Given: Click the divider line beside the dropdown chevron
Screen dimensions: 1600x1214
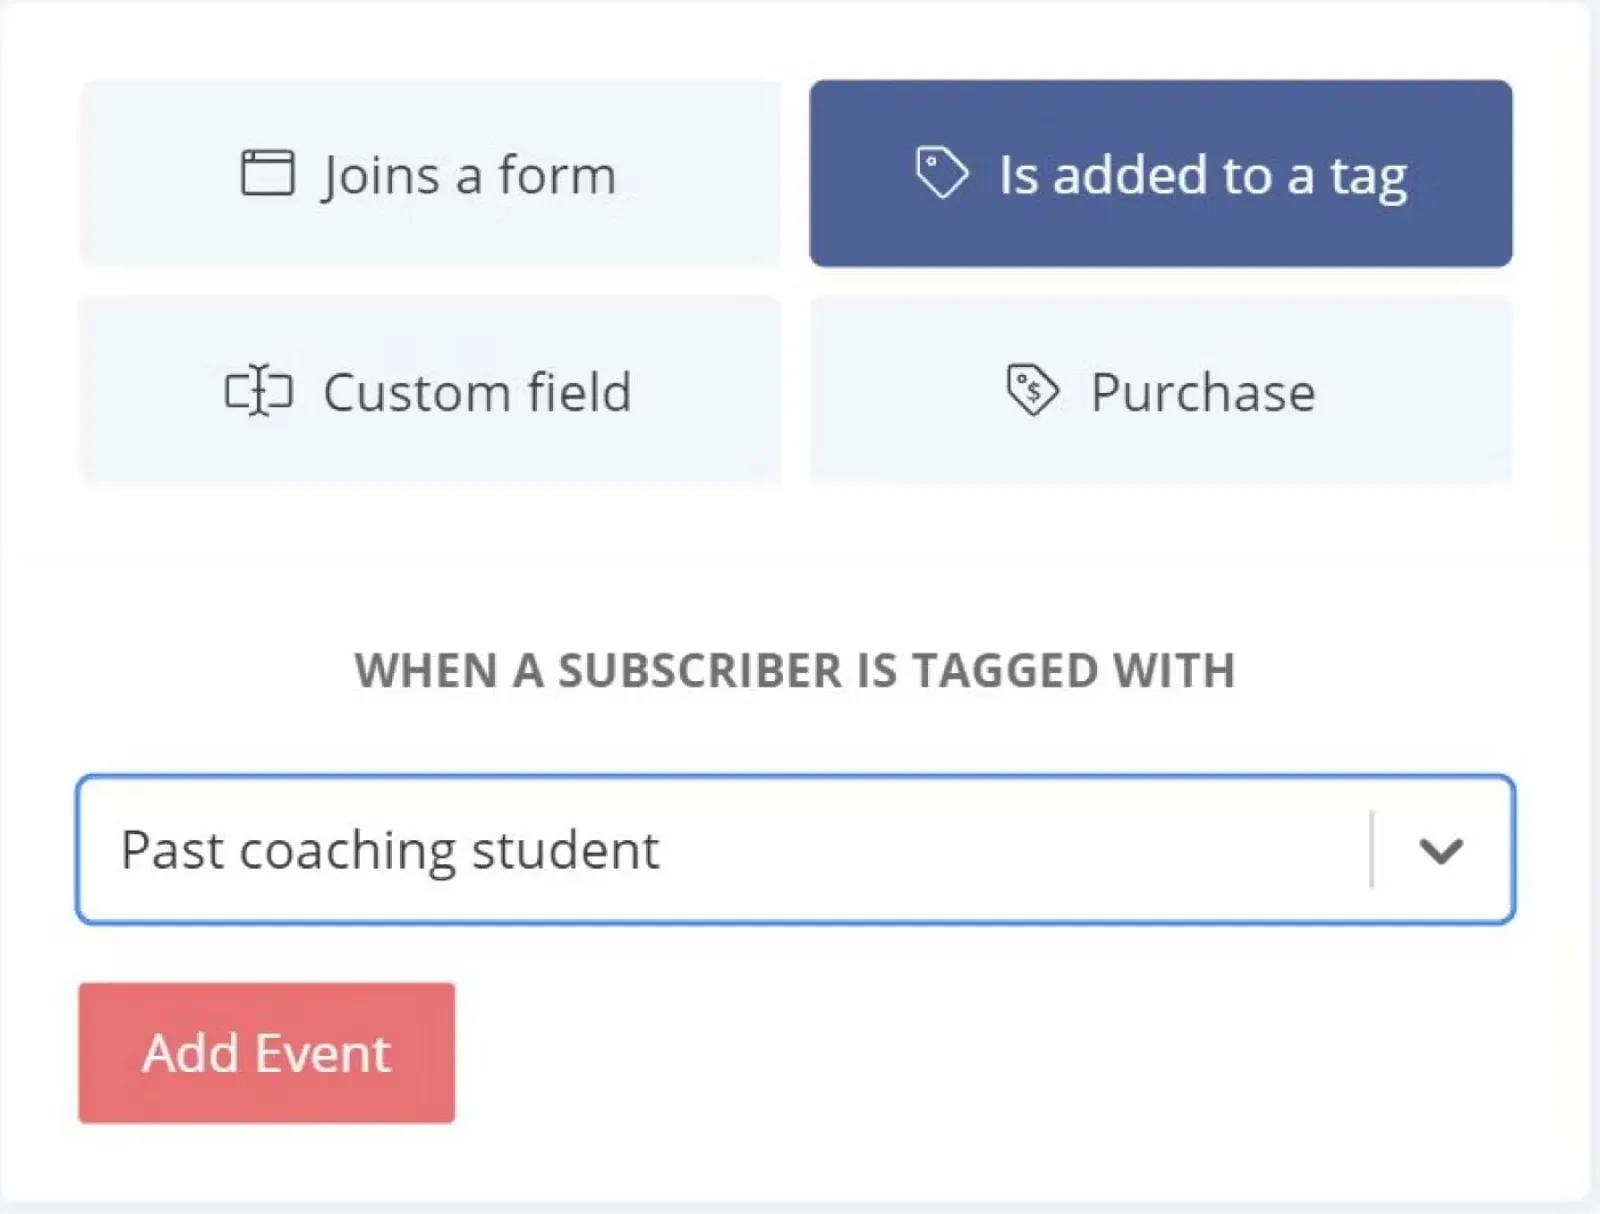Looking at the screenshot, I should [x=1372, y=850].
